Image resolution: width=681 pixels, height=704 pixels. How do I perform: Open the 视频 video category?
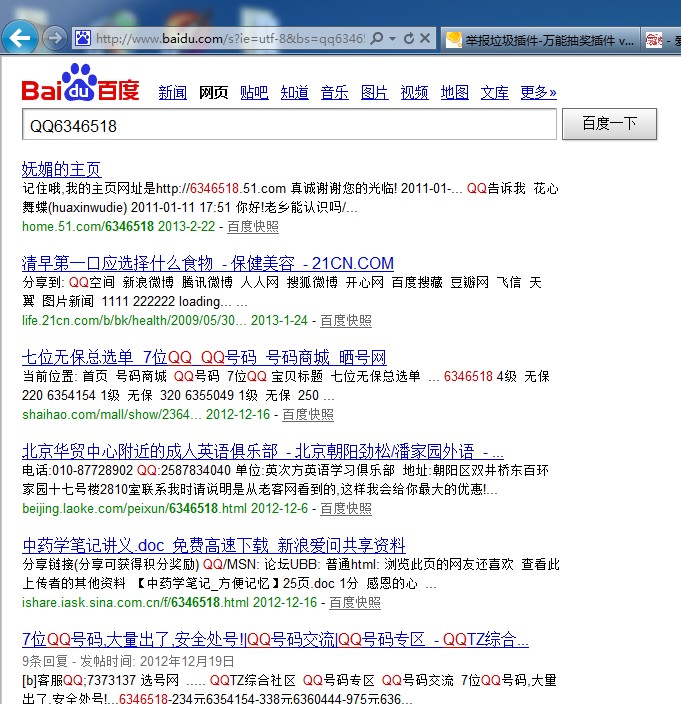click(414, 92)
